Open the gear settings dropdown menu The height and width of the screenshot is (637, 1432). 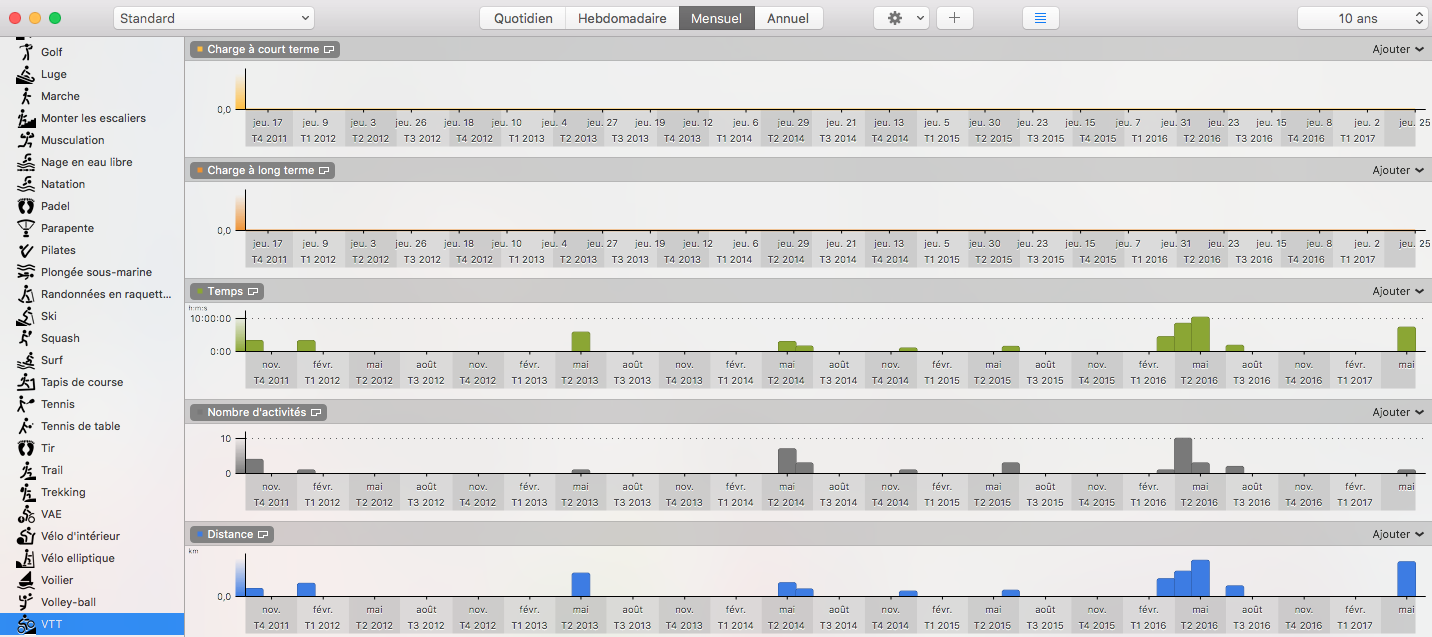pyautogui.click(x=901, y=18)
